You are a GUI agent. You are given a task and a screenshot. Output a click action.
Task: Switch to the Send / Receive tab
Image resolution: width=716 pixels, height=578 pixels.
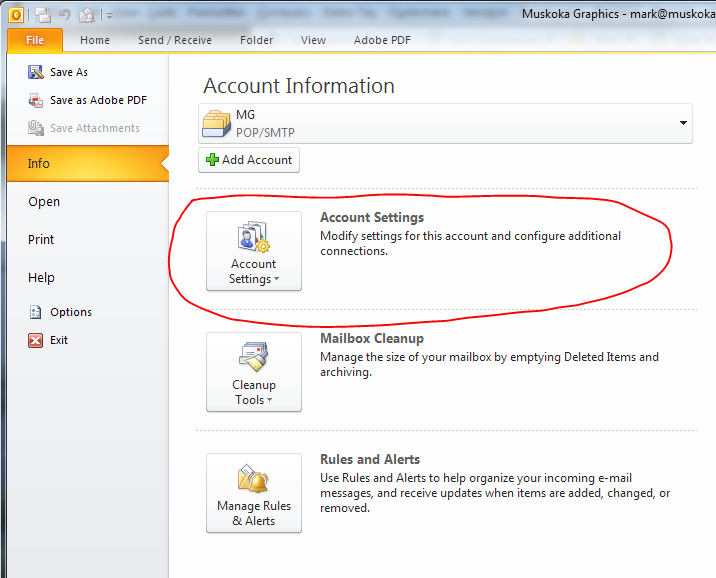tap(175, 40)
